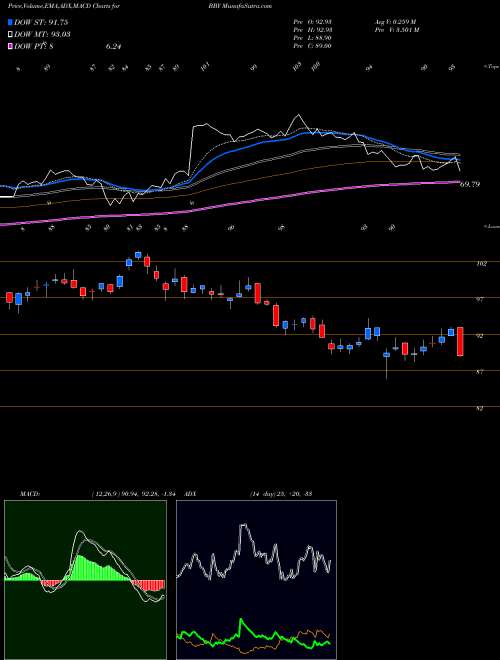Click the 'Pre V: 3.501 M' volume text

(398, 30)
